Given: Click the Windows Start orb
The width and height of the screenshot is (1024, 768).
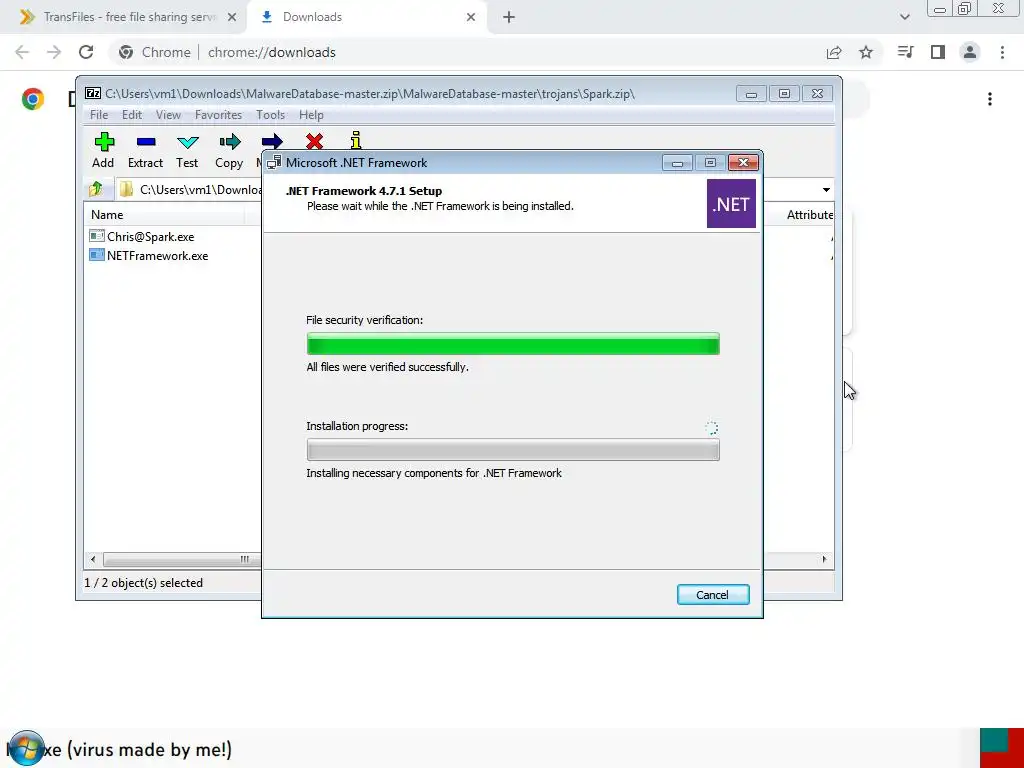Looking at the screenshot, I should click(25, 749).
